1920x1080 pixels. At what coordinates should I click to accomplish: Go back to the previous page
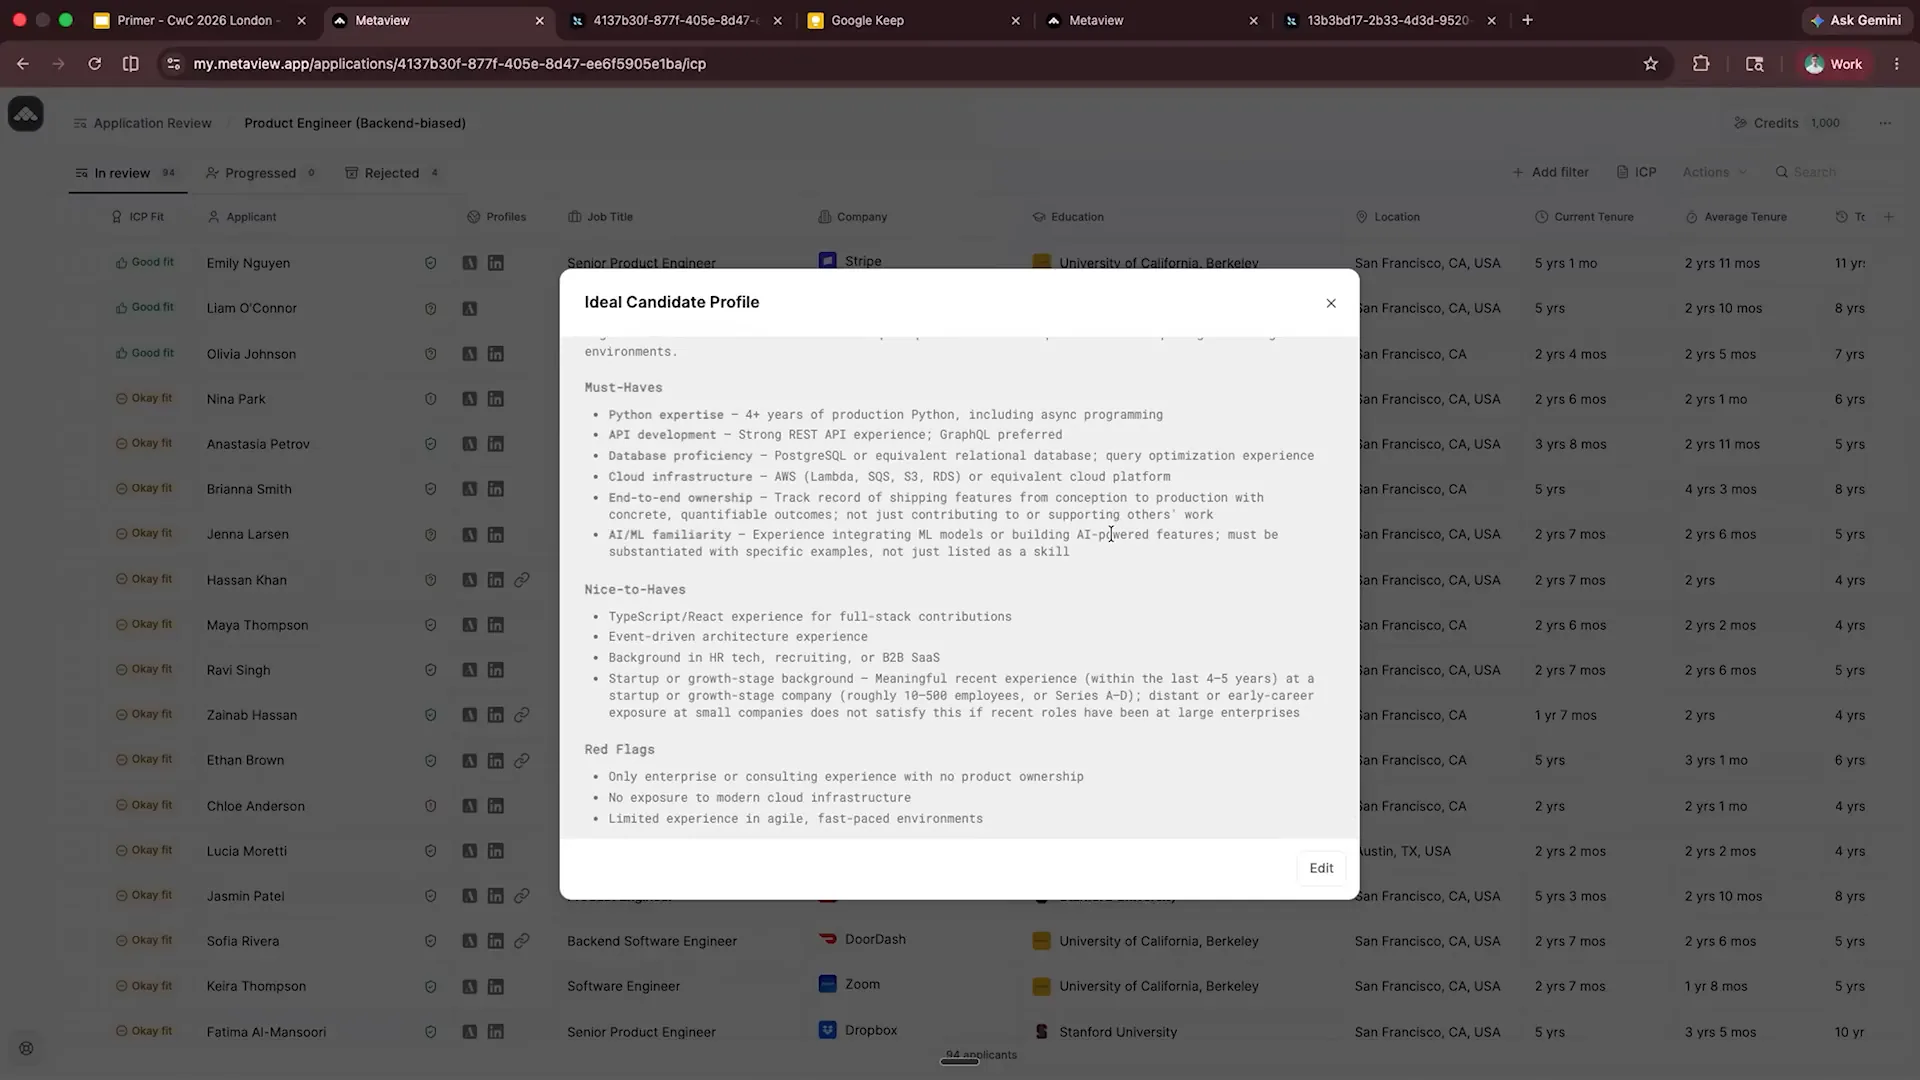22,64
